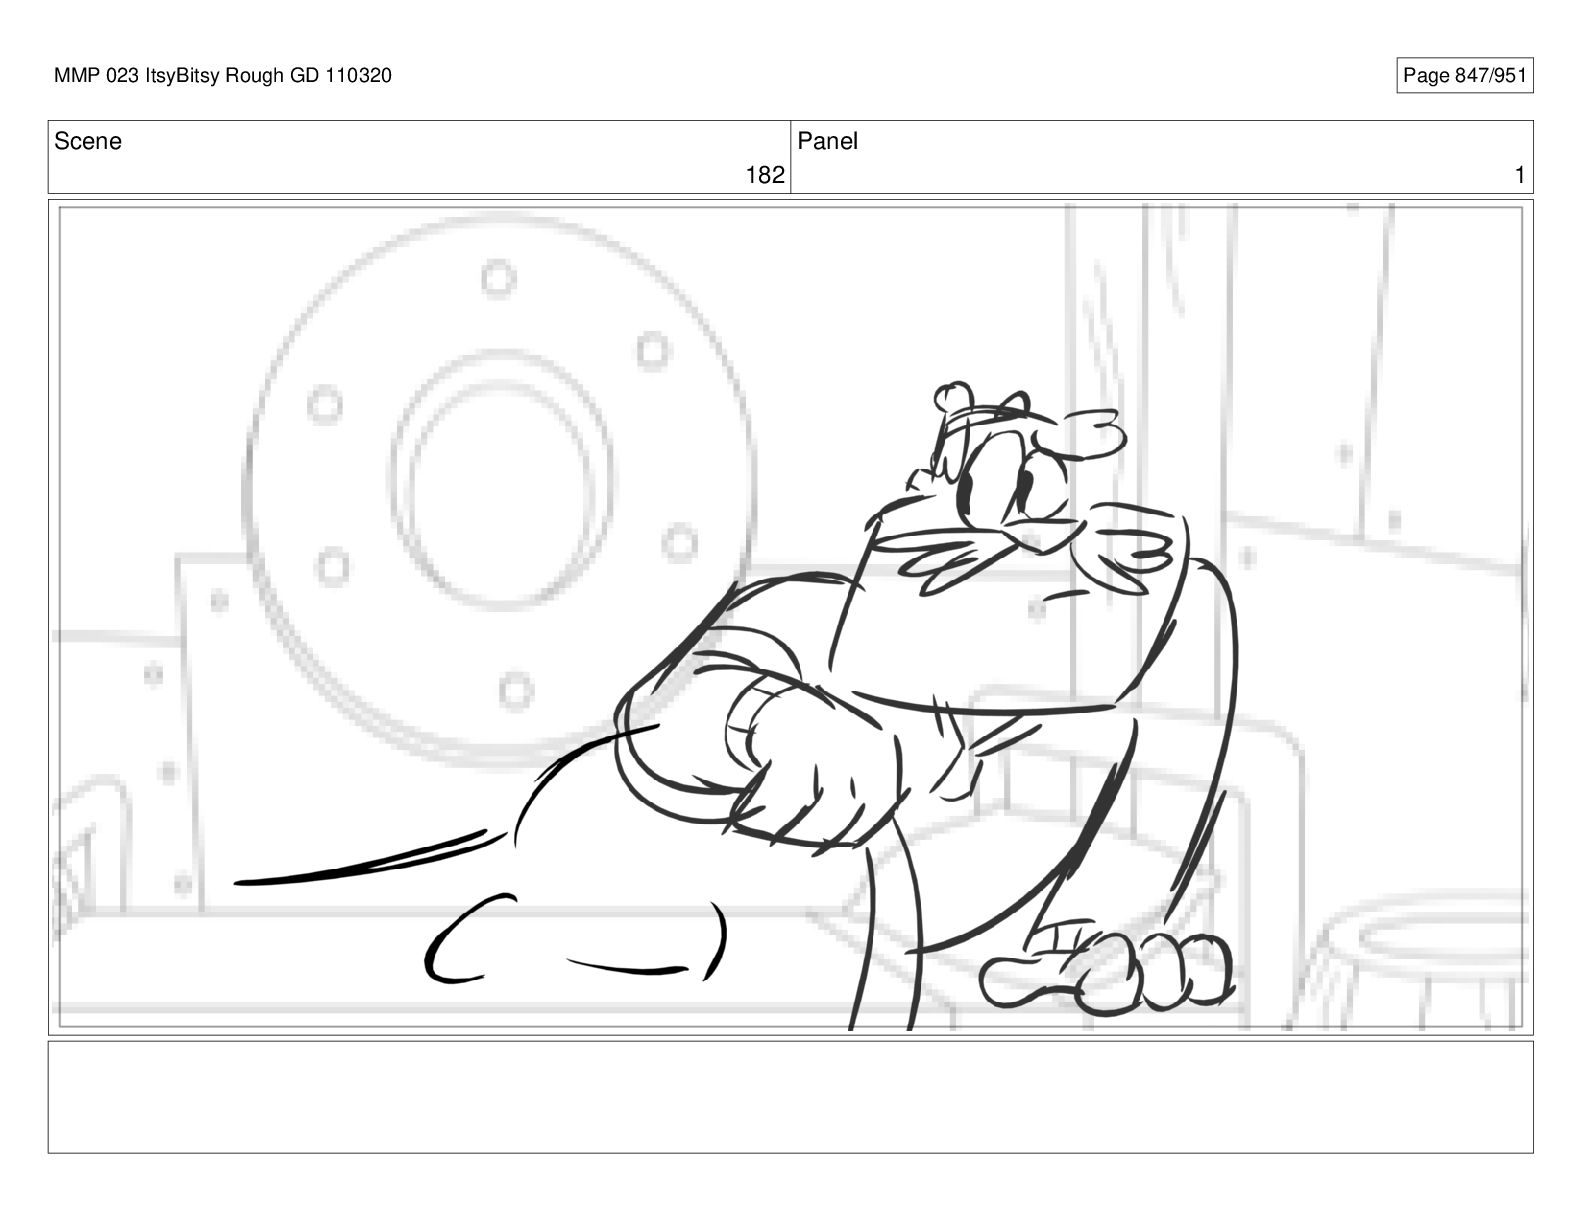Click the panel number '1'
Viewport: 1582px width, 1225px height.
tap(1520, 176)
